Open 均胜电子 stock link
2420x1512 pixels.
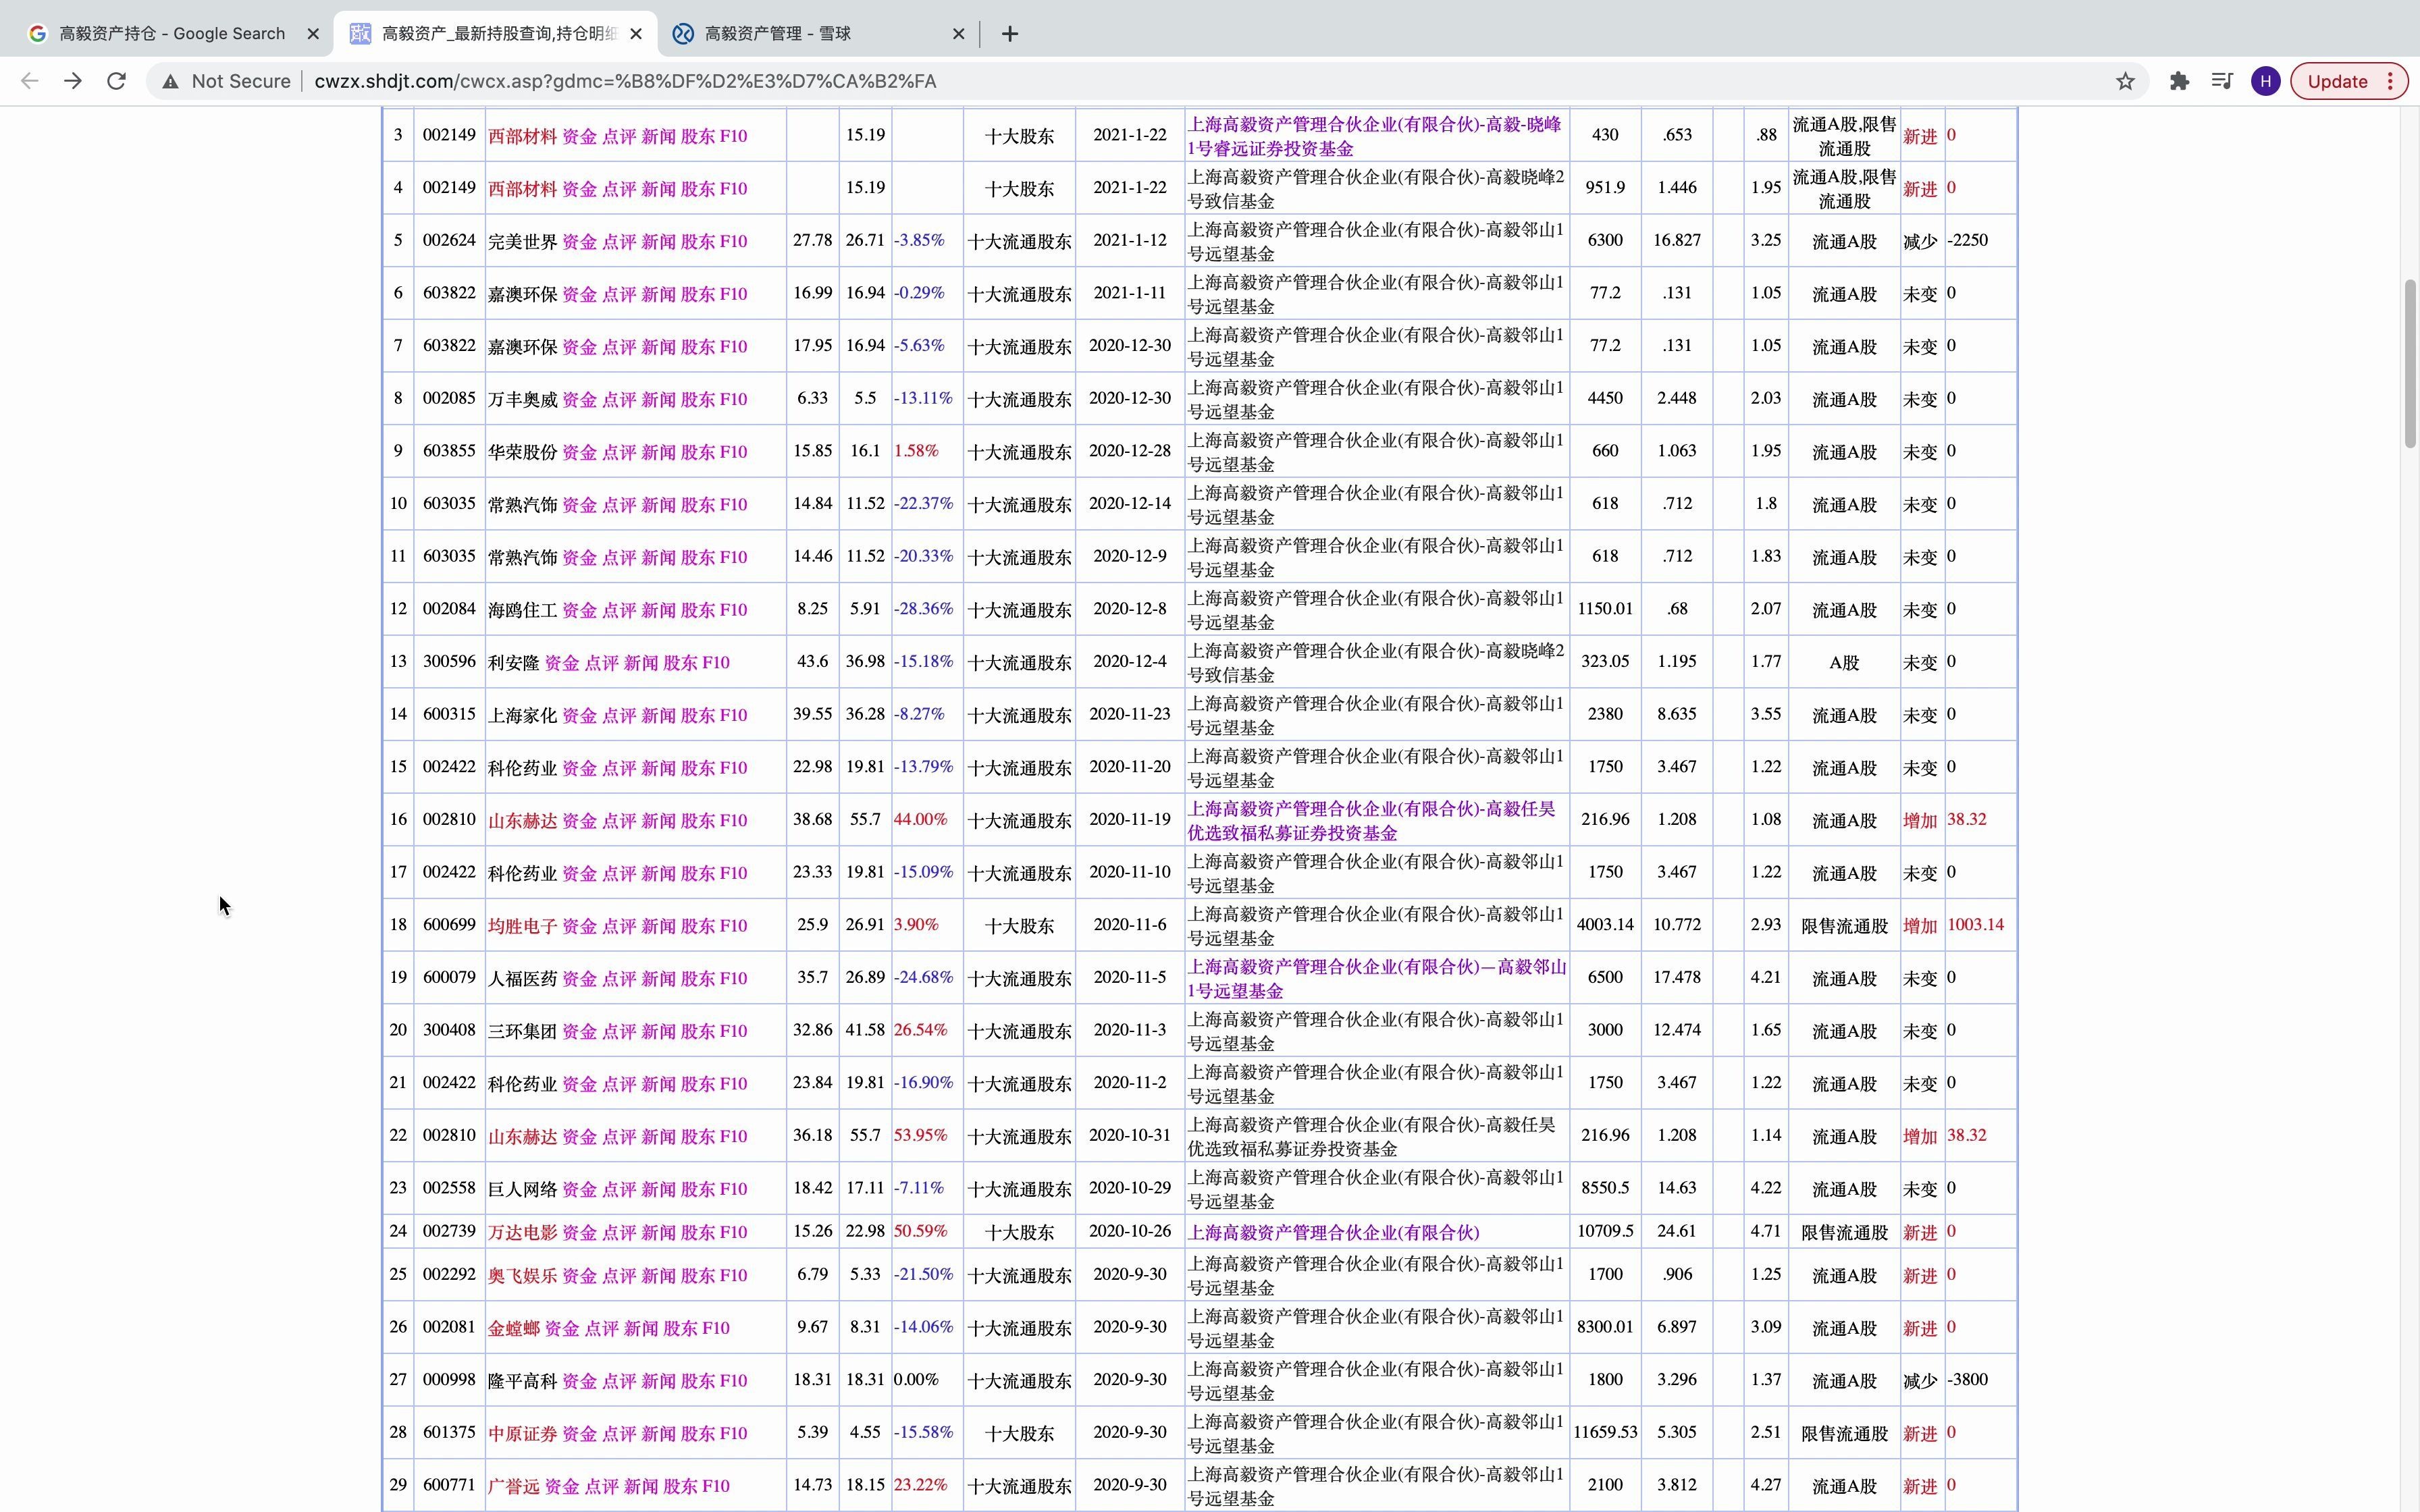522,926
